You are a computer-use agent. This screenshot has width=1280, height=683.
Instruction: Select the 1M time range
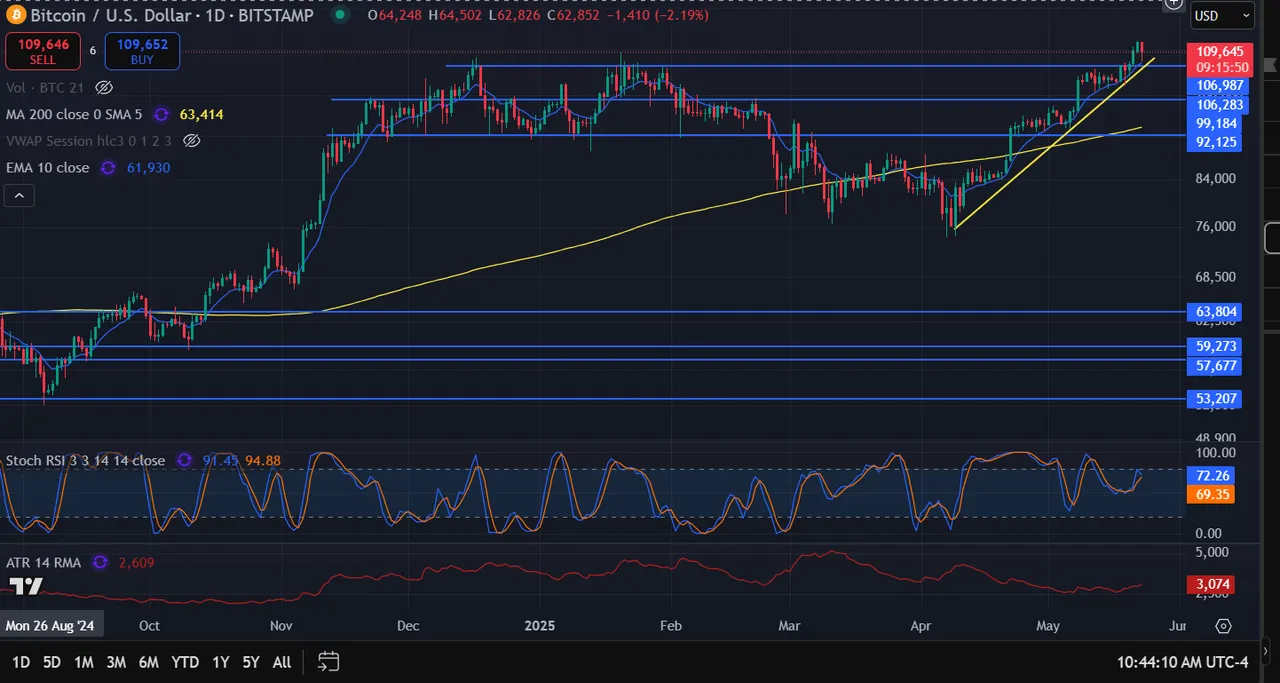pos(84,662)
